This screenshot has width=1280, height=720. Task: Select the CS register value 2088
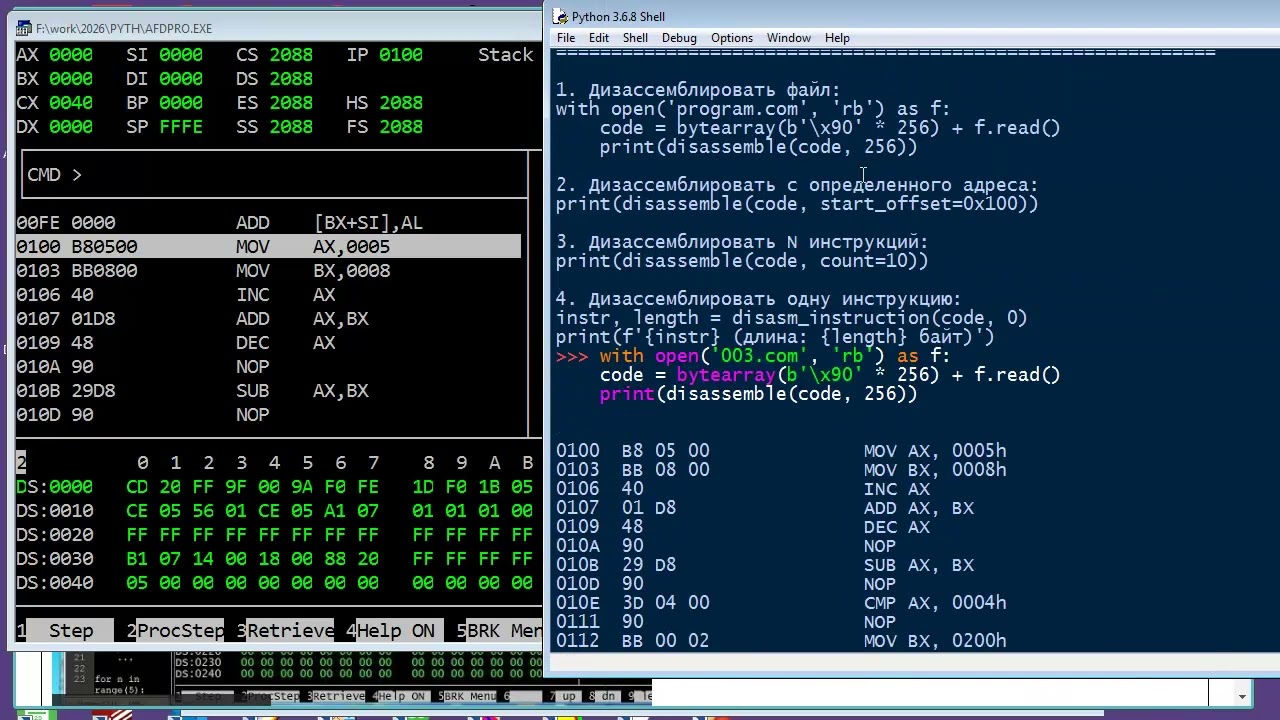(x=291, y=55)
